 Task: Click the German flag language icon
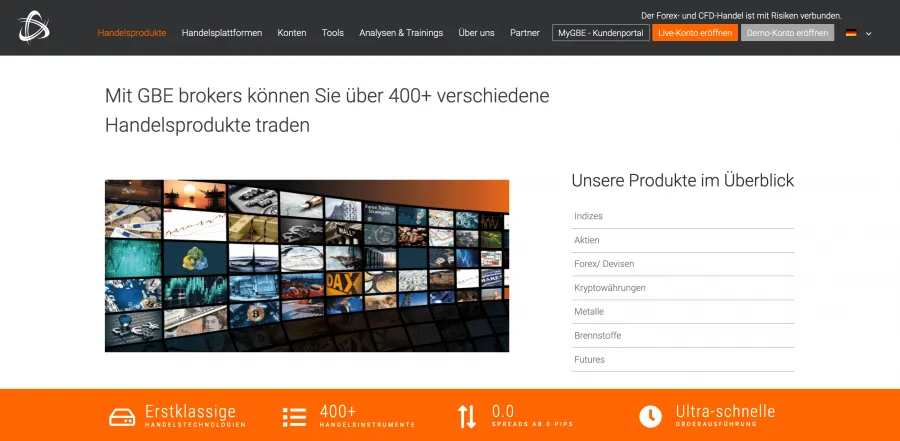point(851,33)
